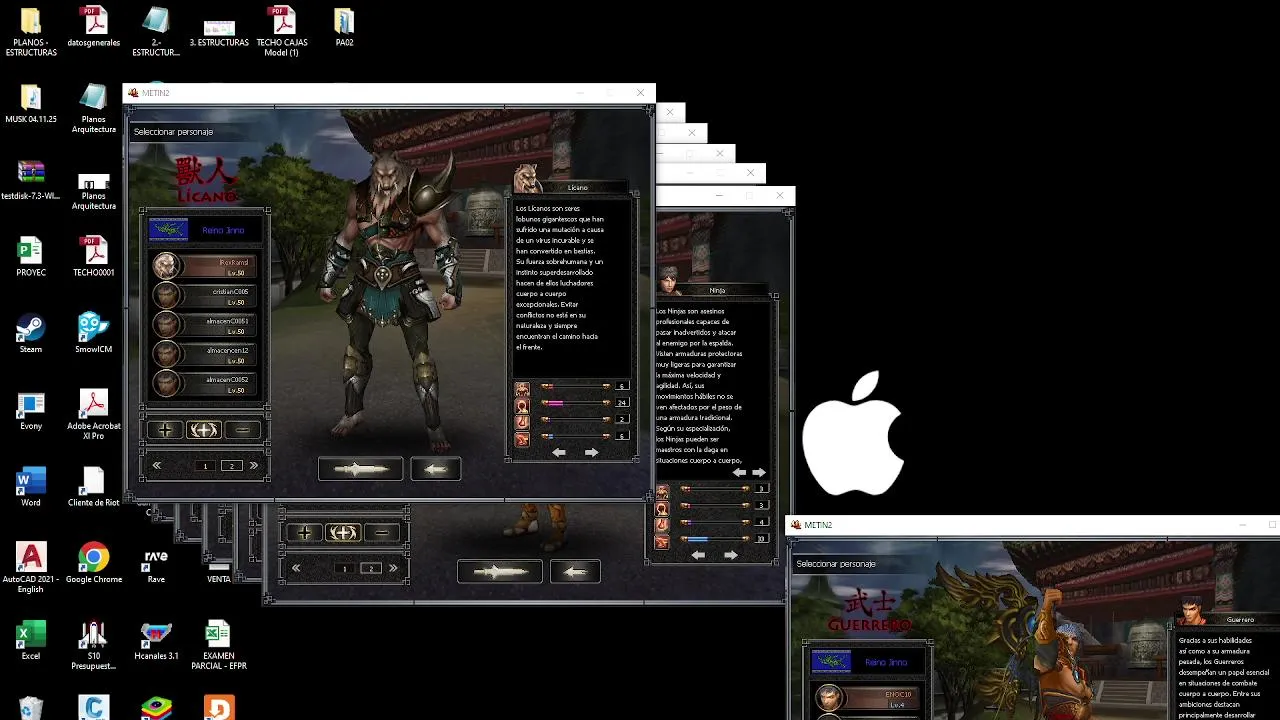Open the Excel desktop shortcut
1280x720 pixels.
31,640
